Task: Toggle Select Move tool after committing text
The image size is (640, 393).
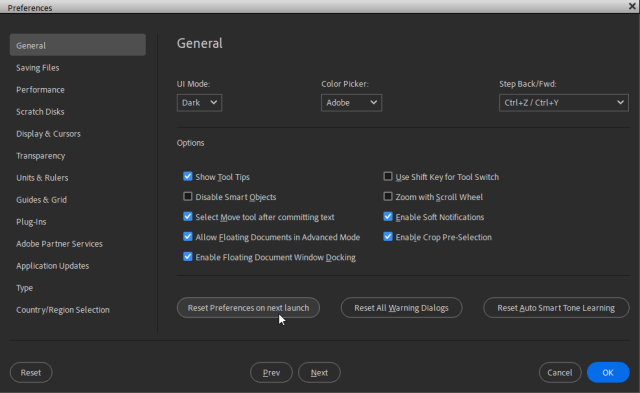Action: tap(188, 216)
